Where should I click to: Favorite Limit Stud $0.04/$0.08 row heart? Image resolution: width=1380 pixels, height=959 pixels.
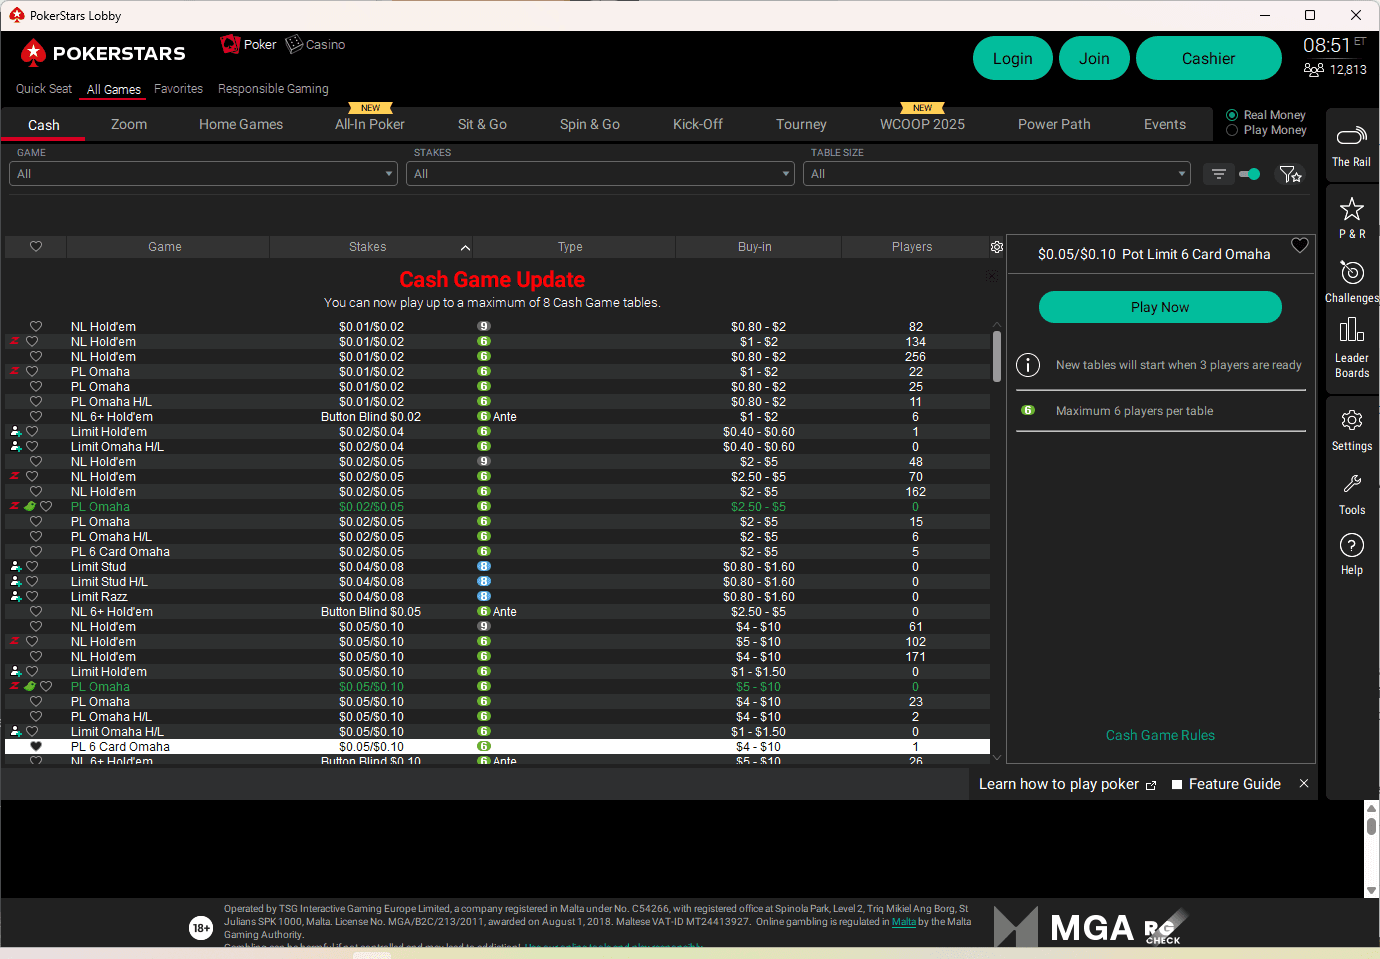click(x=32, y=567)
